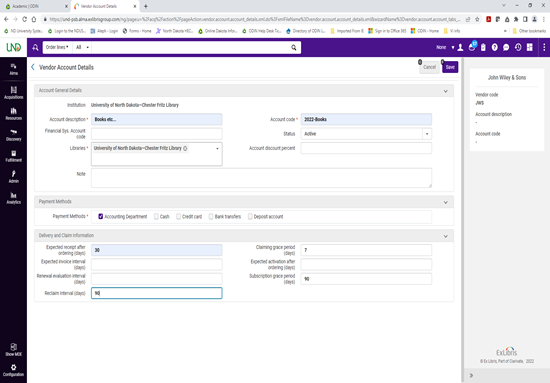
Task: Open the Status dropdown showing Active
Action: [366, 134]
